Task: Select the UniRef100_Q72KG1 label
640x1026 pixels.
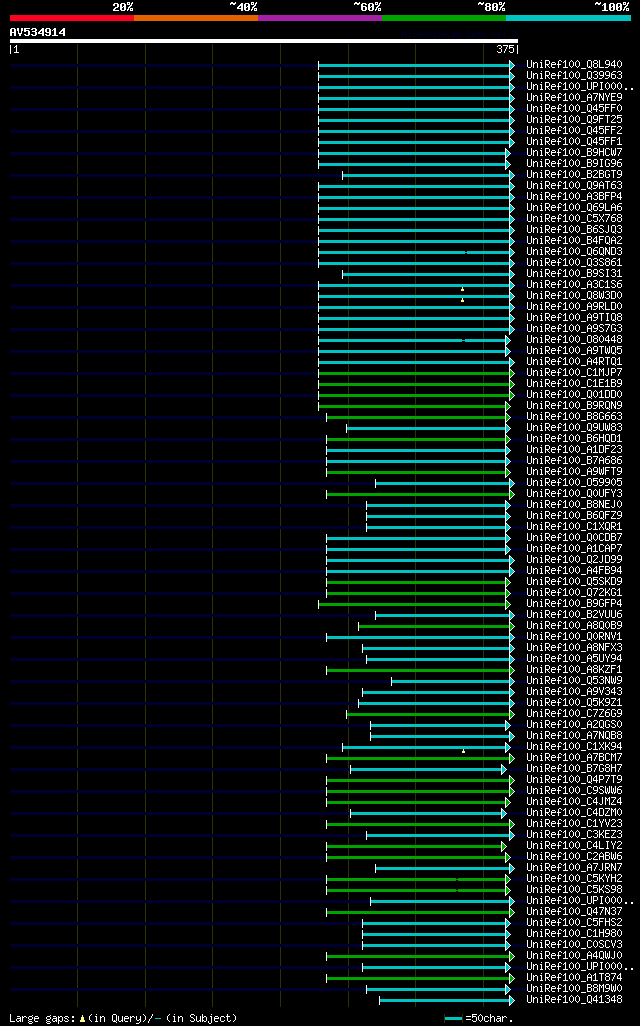Action: point(575,593)
